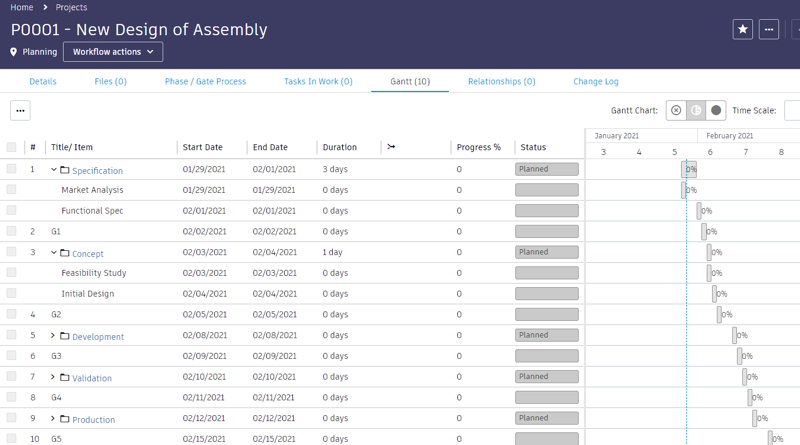The width and height of the screenshot is (800, 445).
Task: Check the Market Analysis row checkbox
Action: 12,190
